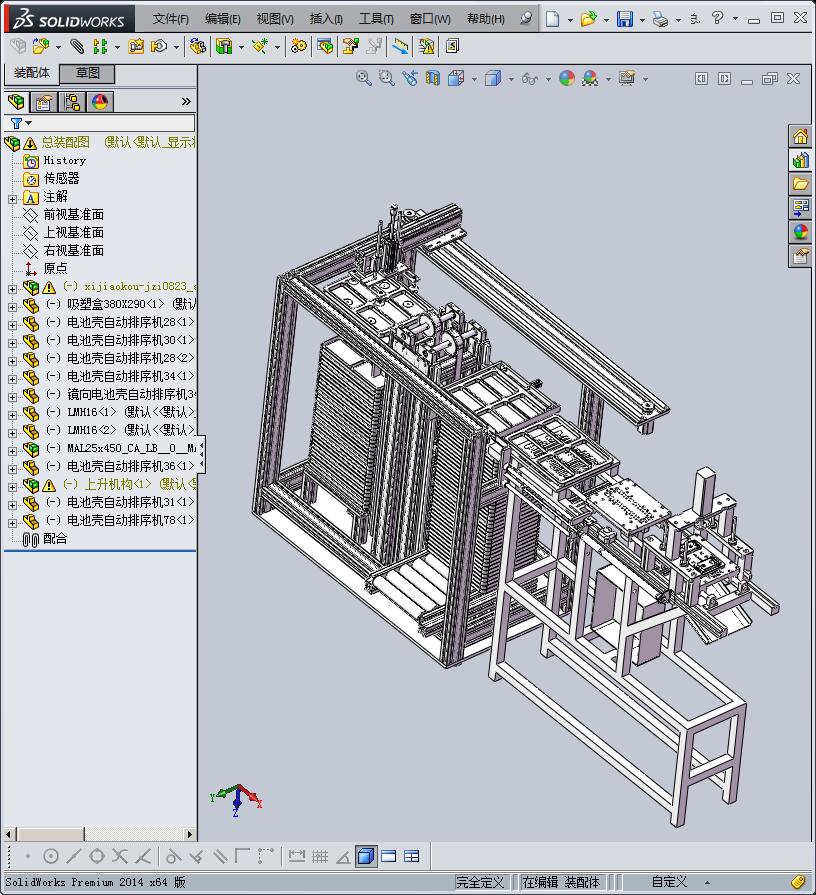Expand the 上升机构<1> tree node
816x895 pixels.
pyautogui.click(x=12, y=485)
